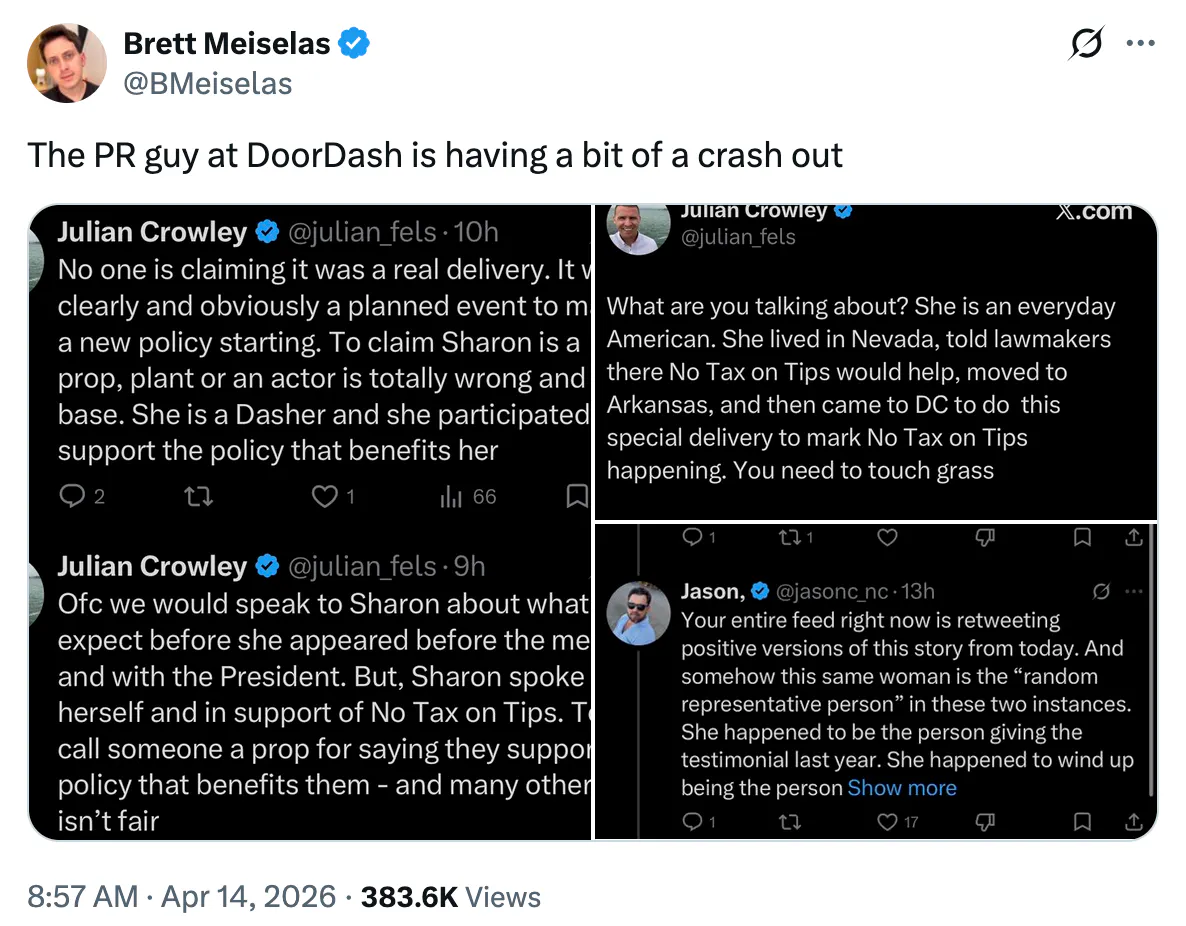
Task: Click the dislike icon under the Julian Crowley reply
Action: [985, 537]
